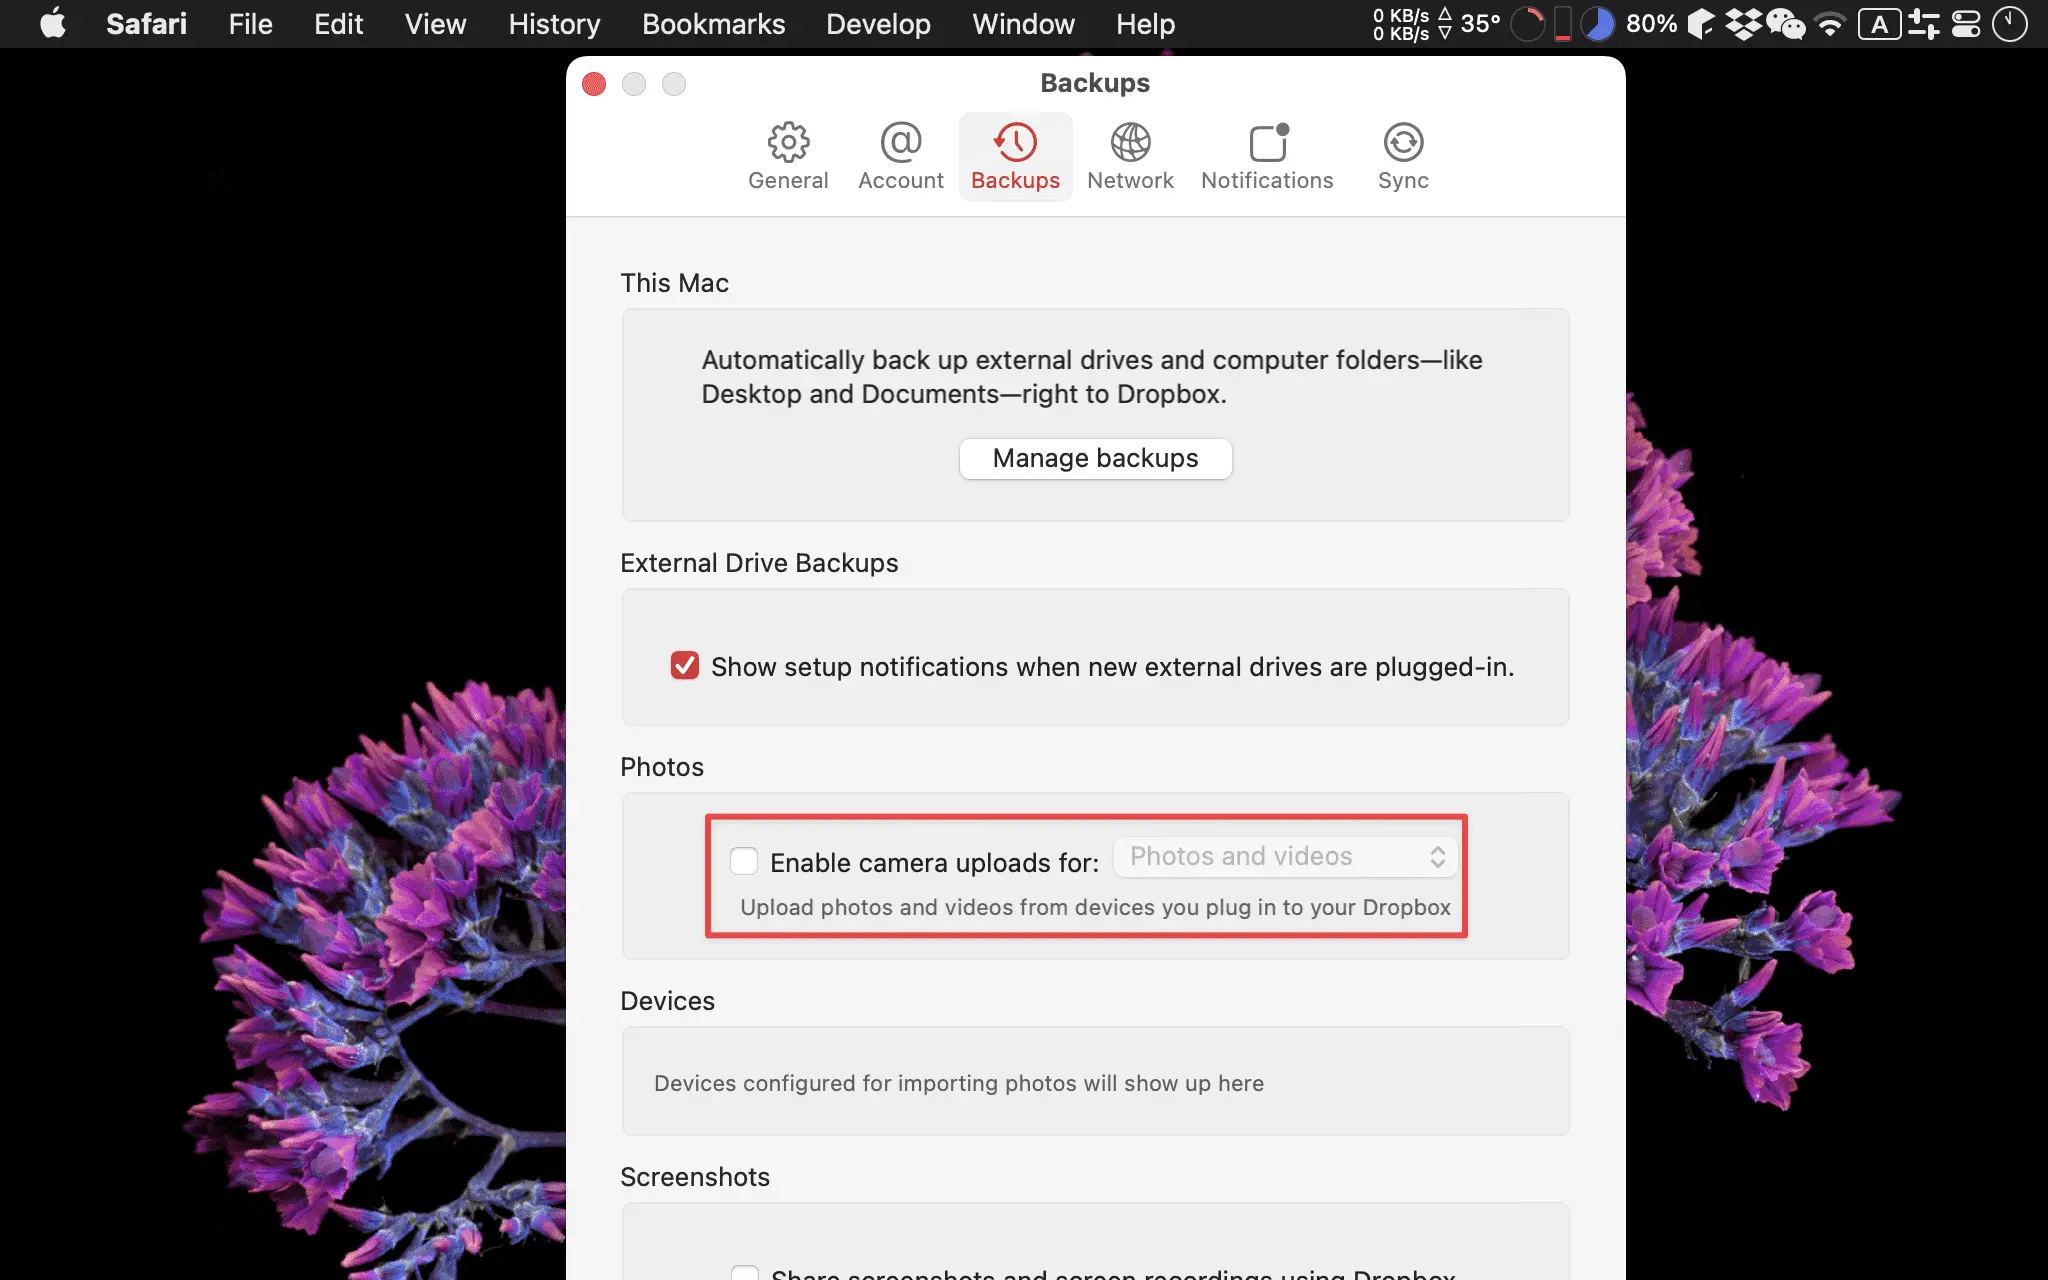
Task: Switch to the Notifications tab
Action: [x=1267, y=155]
